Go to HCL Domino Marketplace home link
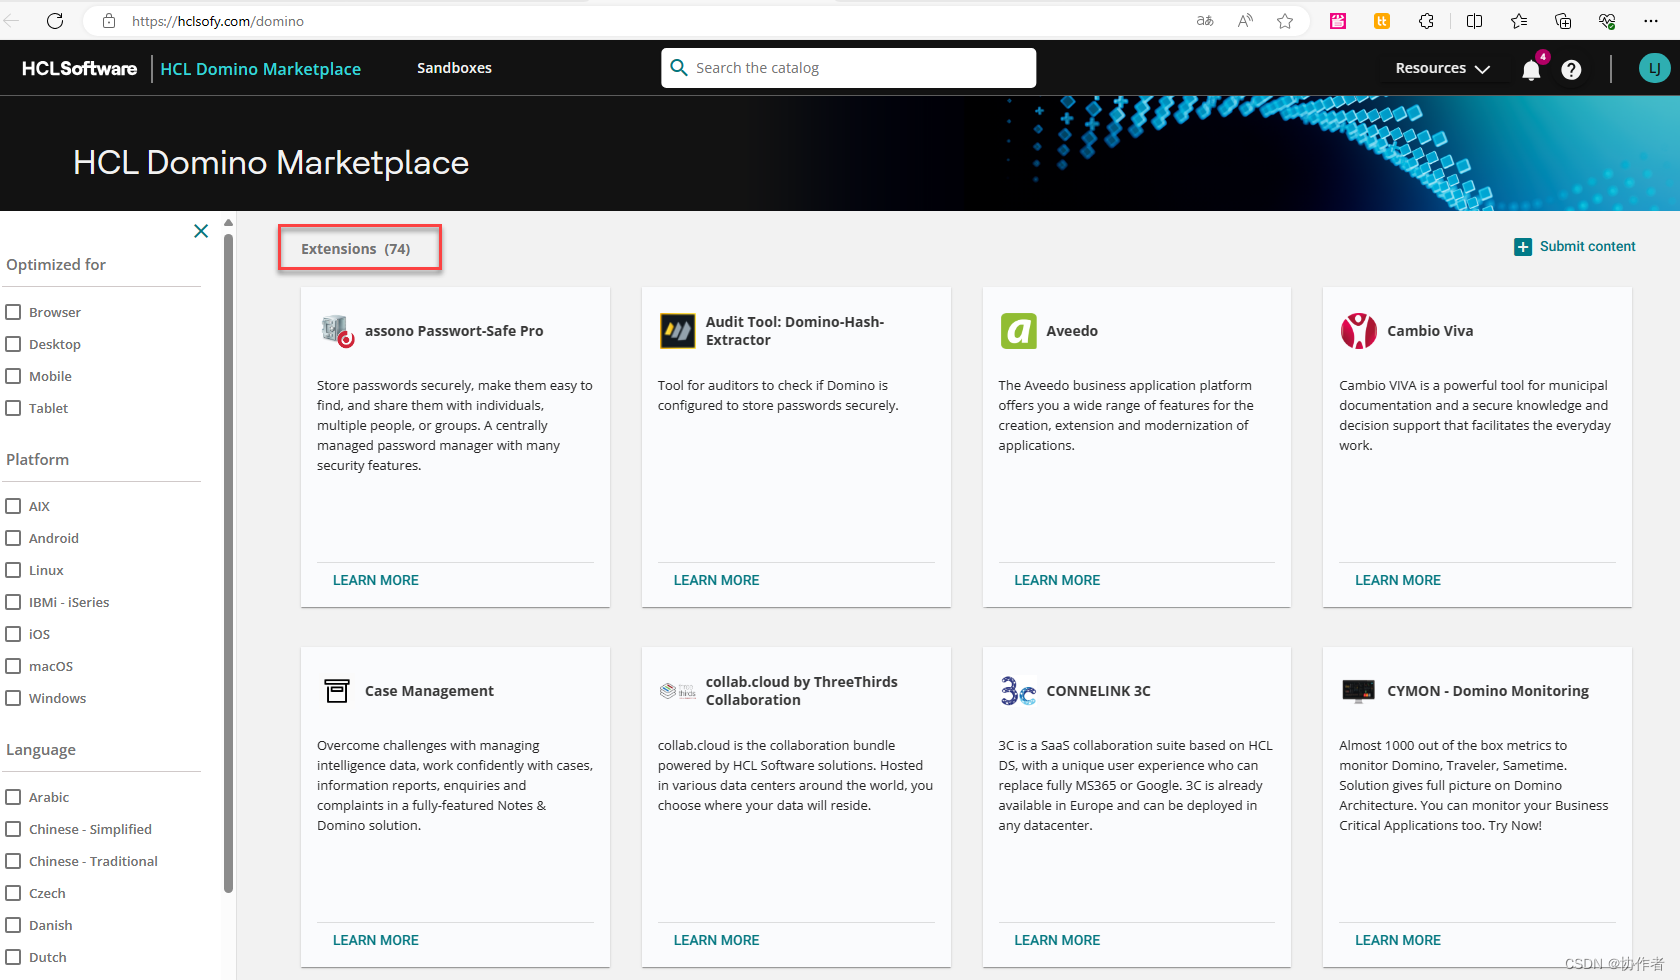Image resolution: width=1680 pixels, height=980 pixels. coord(260,69)
